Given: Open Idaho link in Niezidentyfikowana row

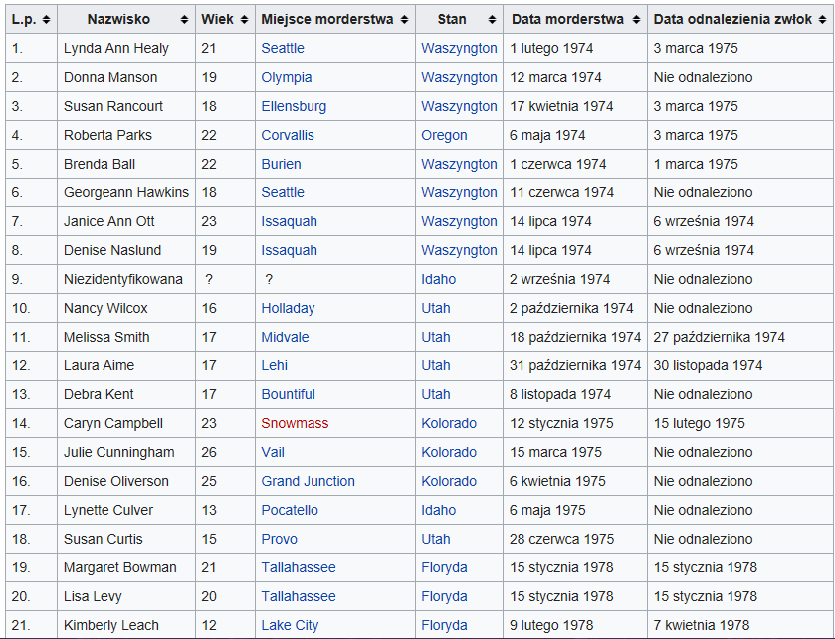Looking at the screenshot, I should (439, 279).
